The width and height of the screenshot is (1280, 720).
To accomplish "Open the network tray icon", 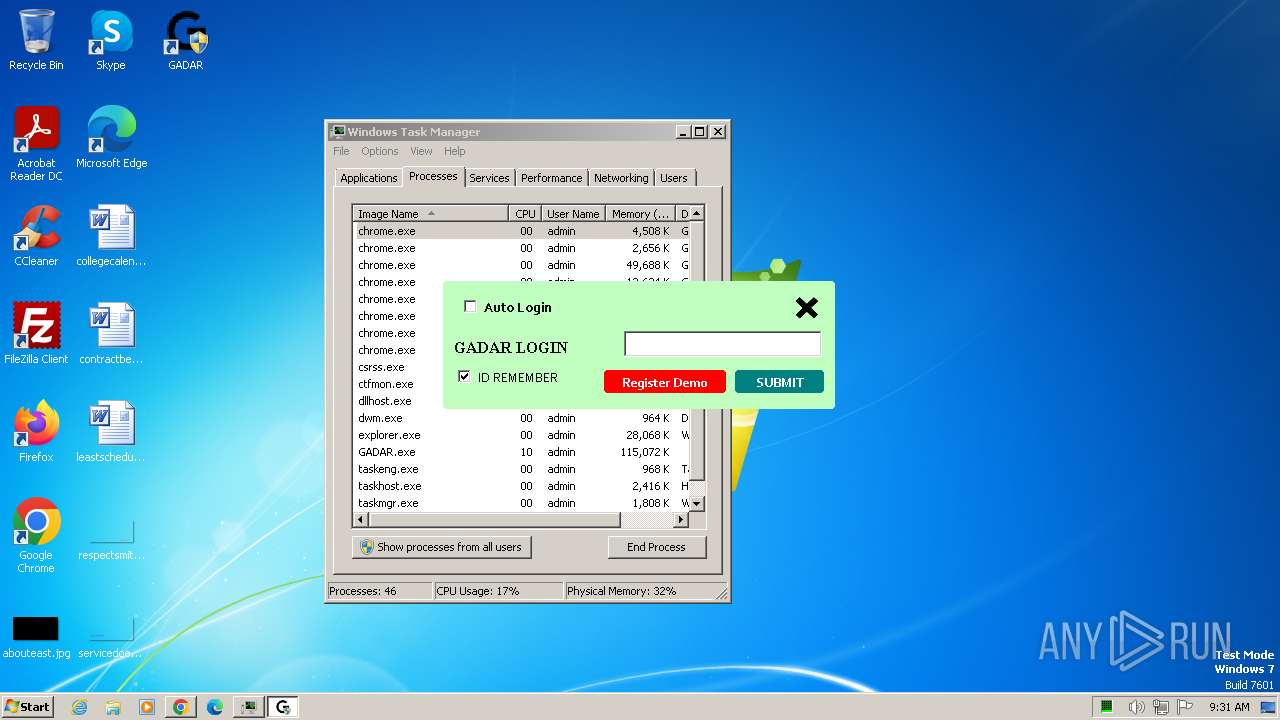I will pyautogui.click(x=1161, y=707).
